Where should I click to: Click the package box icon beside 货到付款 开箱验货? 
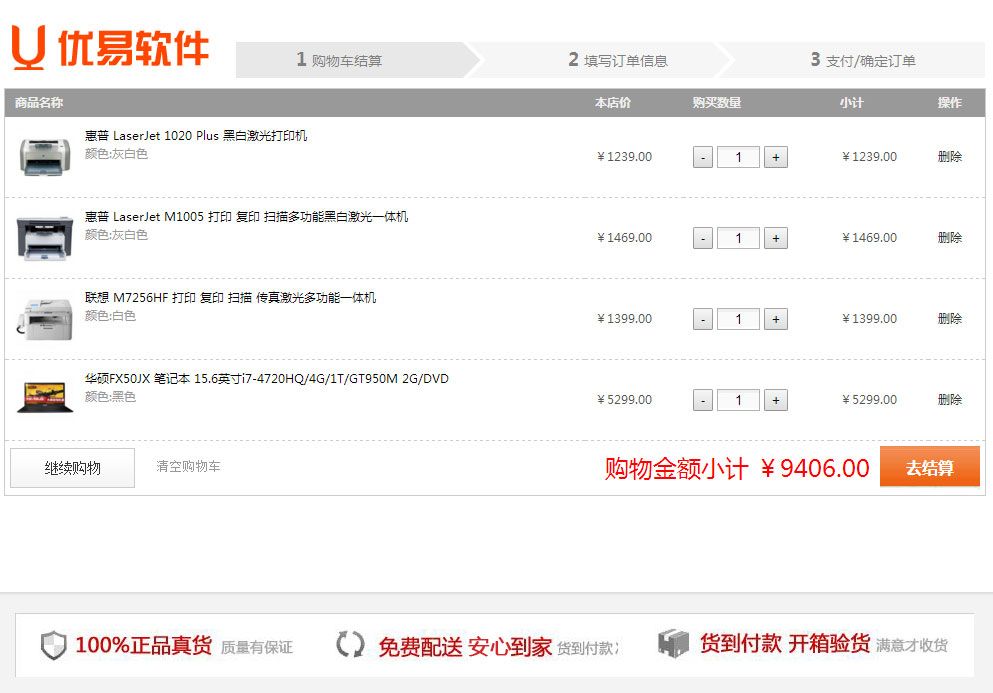click(x=673, y=644)
